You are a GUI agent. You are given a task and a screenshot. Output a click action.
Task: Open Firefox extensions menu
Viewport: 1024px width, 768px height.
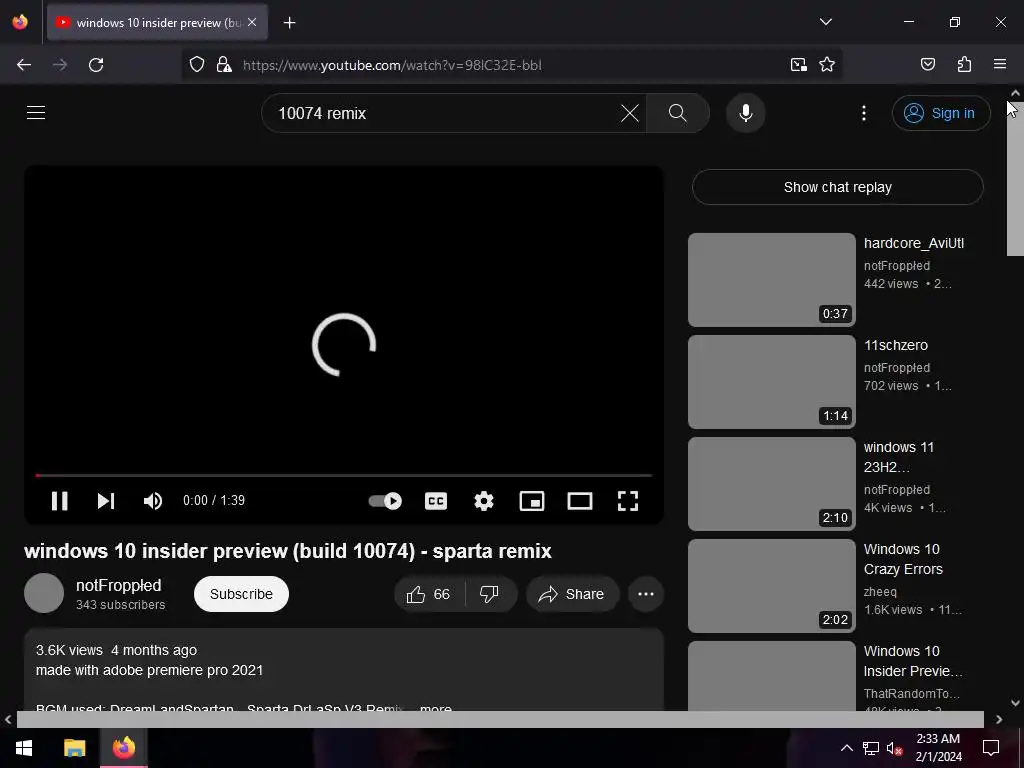964,65
